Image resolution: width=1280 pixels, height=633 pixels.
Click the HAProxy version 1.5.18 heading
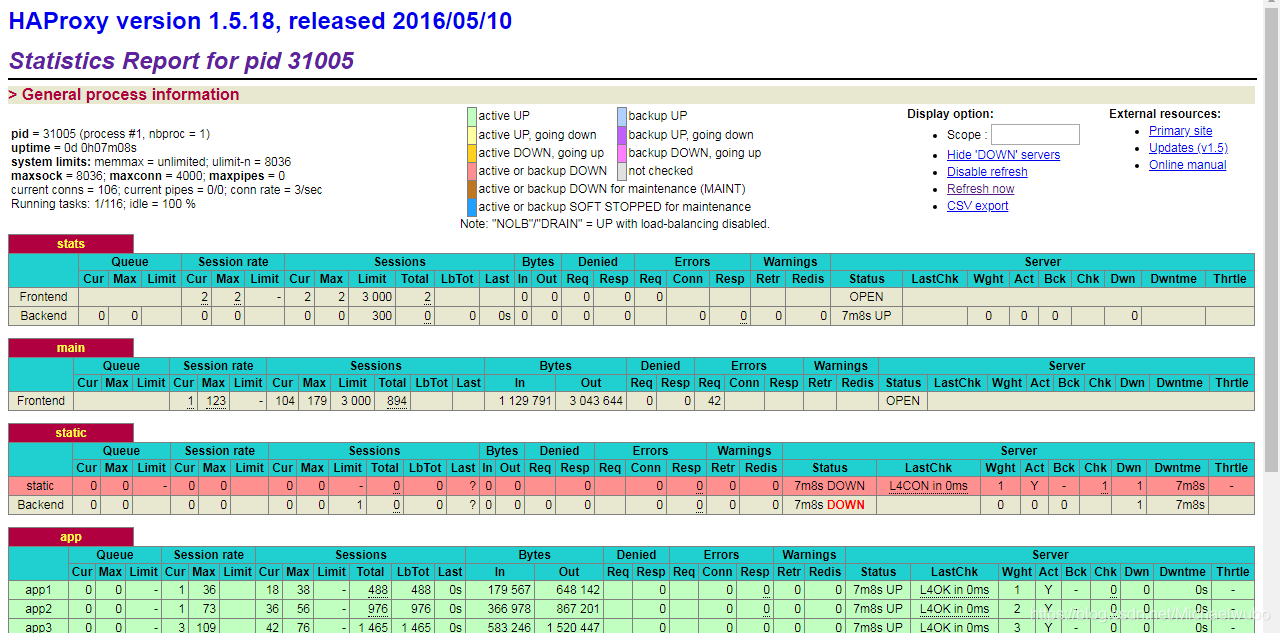coord(261,19)
